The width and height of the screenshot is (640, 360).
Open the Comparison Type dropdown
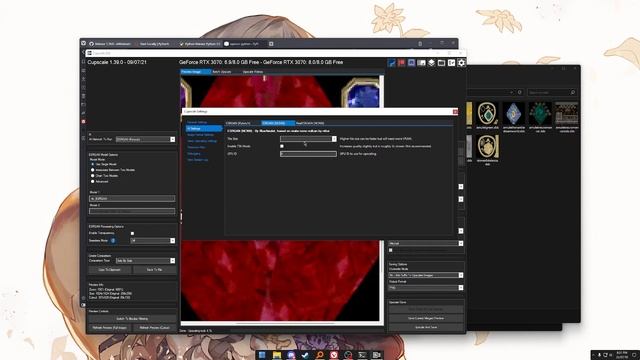pos(145,260)
